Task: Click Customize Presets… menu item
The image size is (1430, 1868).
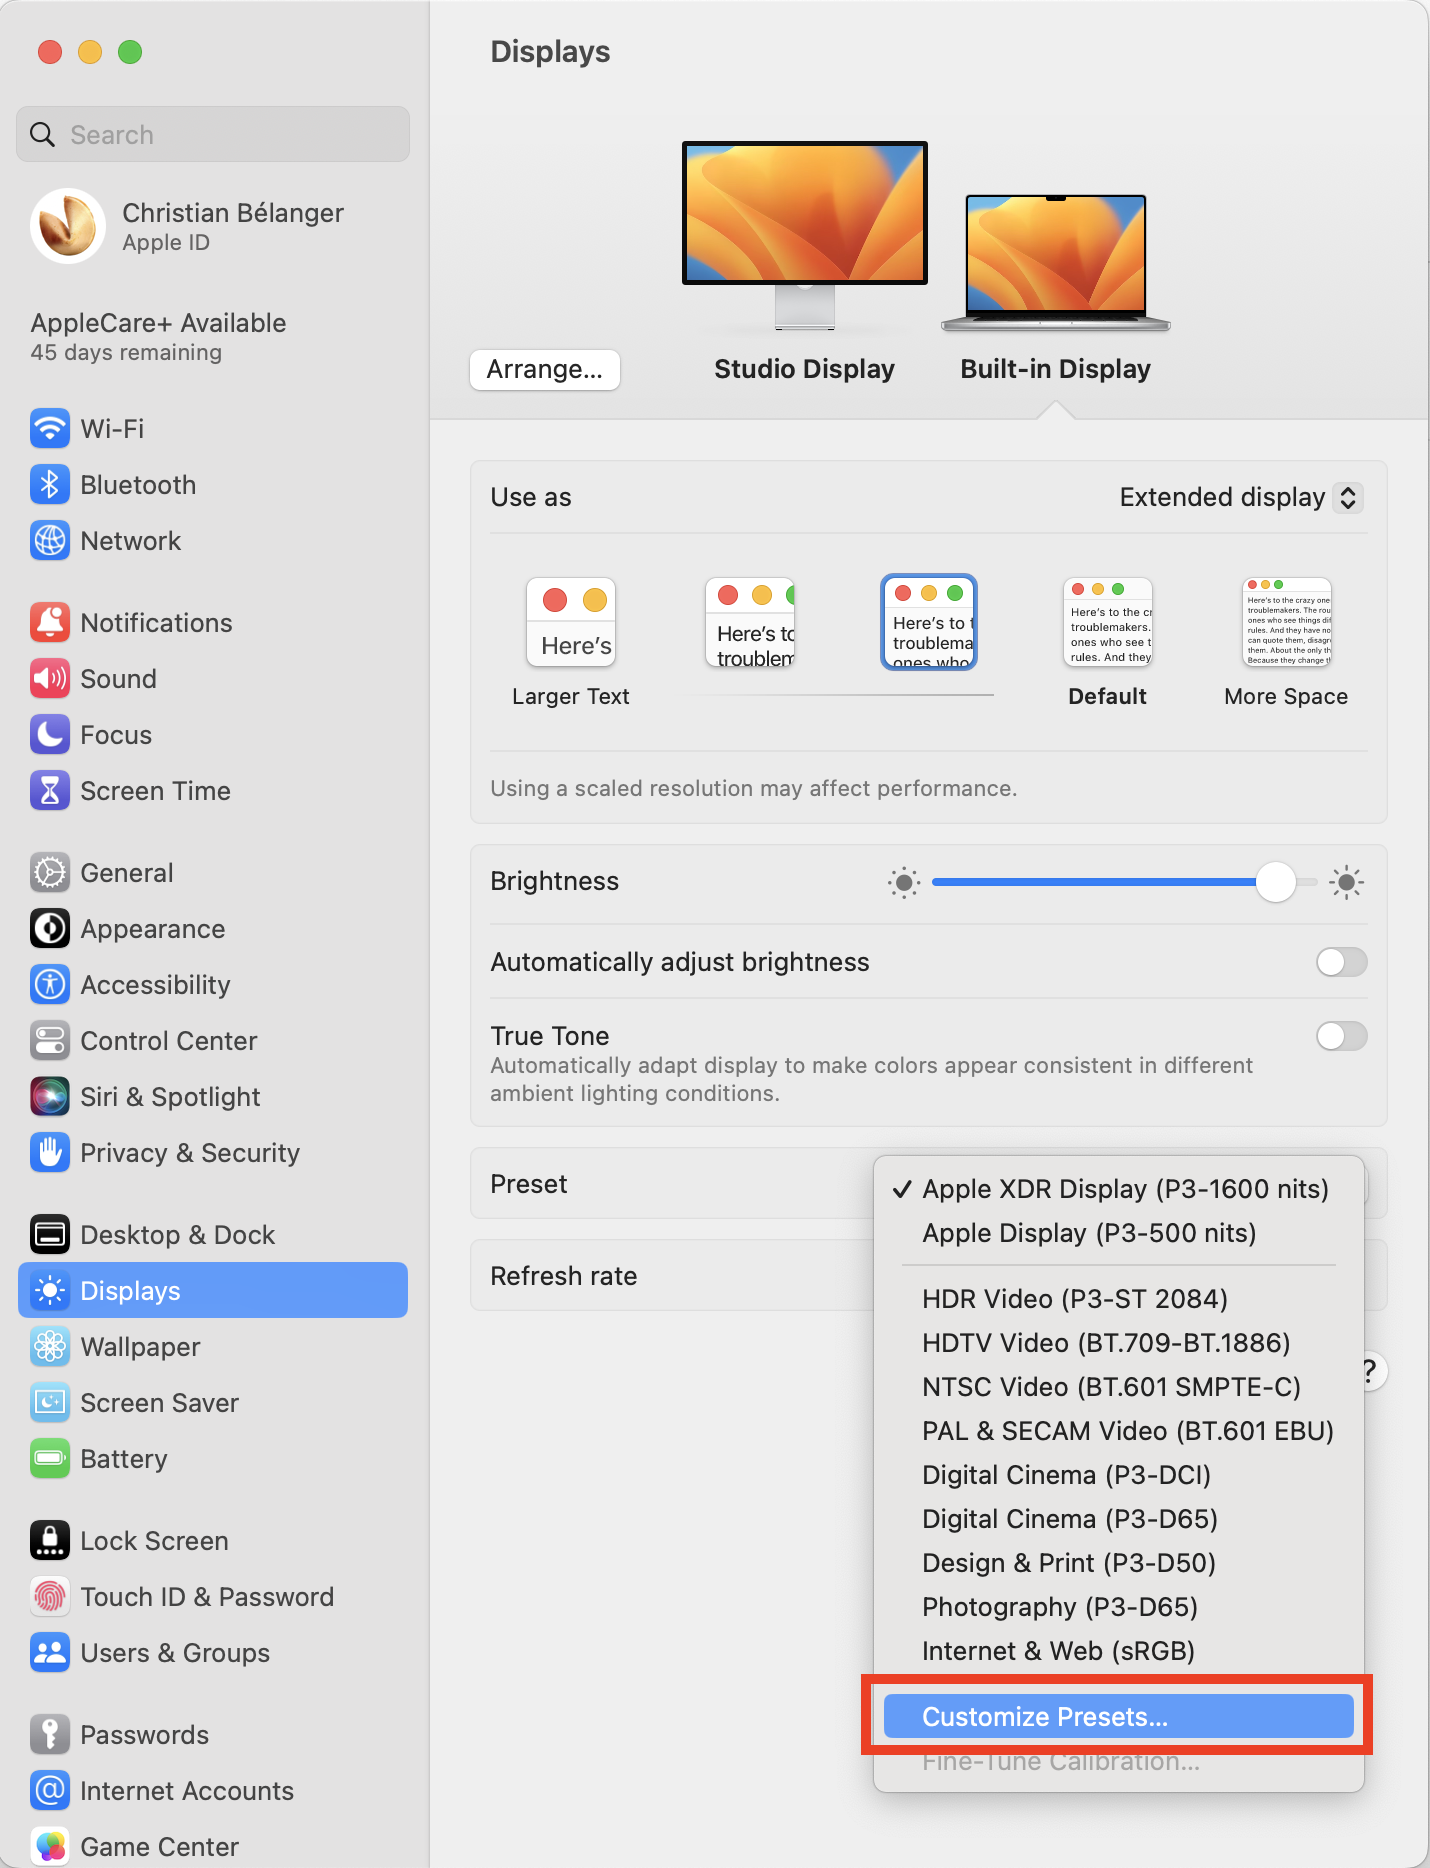Action: pyautogui.click(x=1119, y=1717)
